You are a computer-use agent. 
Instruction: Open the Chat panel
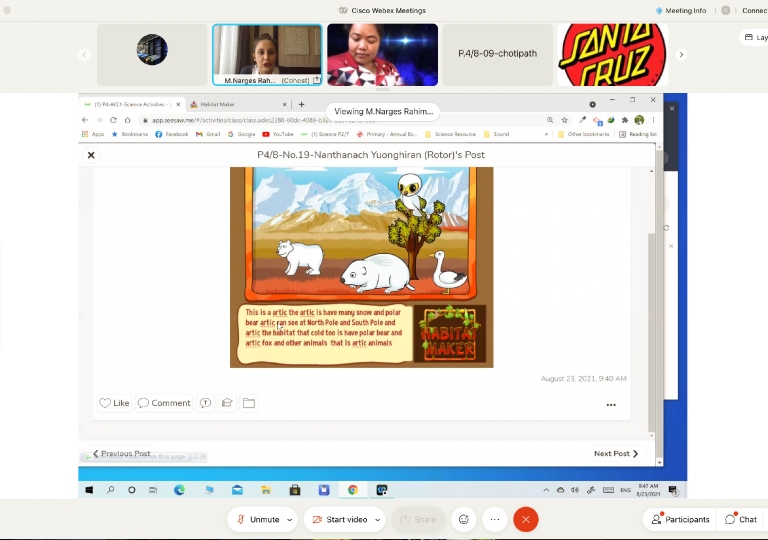click(x=741, y=519)
